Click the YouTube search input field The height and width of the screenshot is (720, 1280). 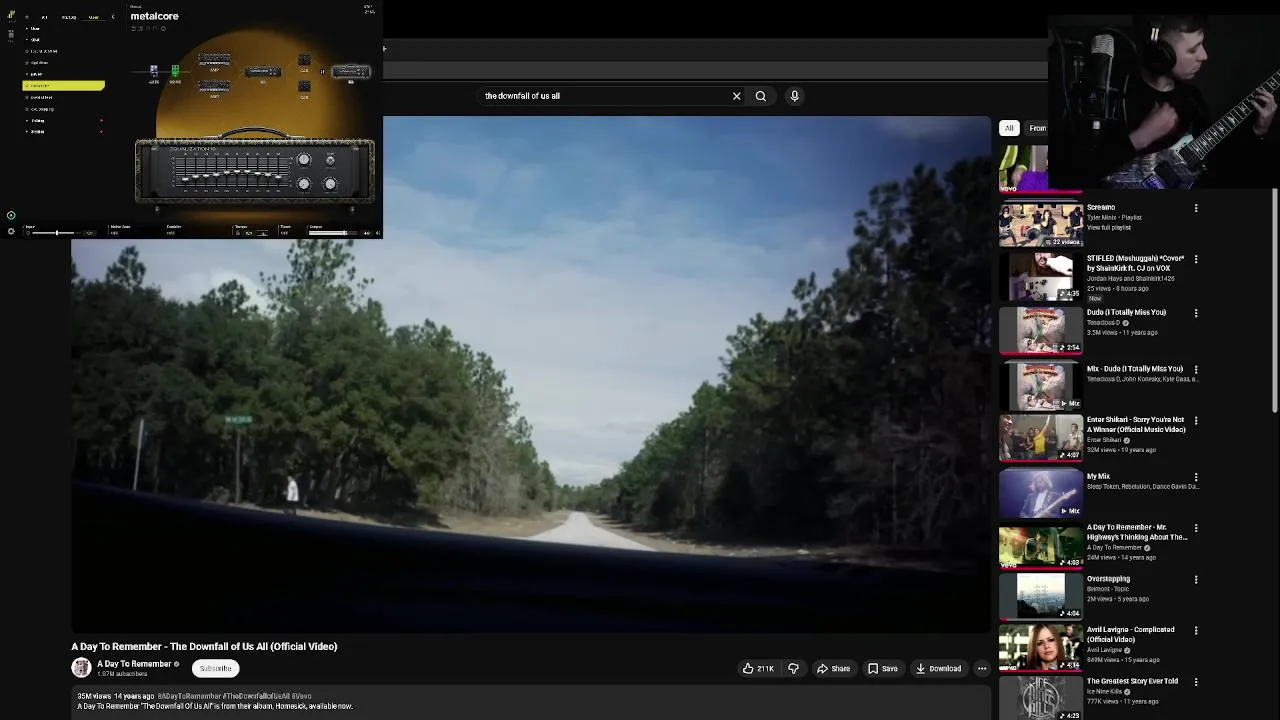605,96
